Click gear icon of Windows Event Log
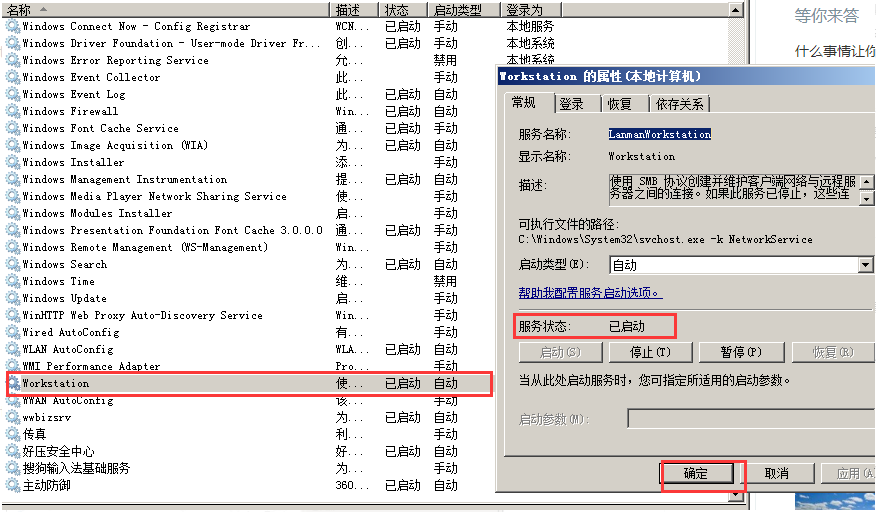 tap(12, 94)
